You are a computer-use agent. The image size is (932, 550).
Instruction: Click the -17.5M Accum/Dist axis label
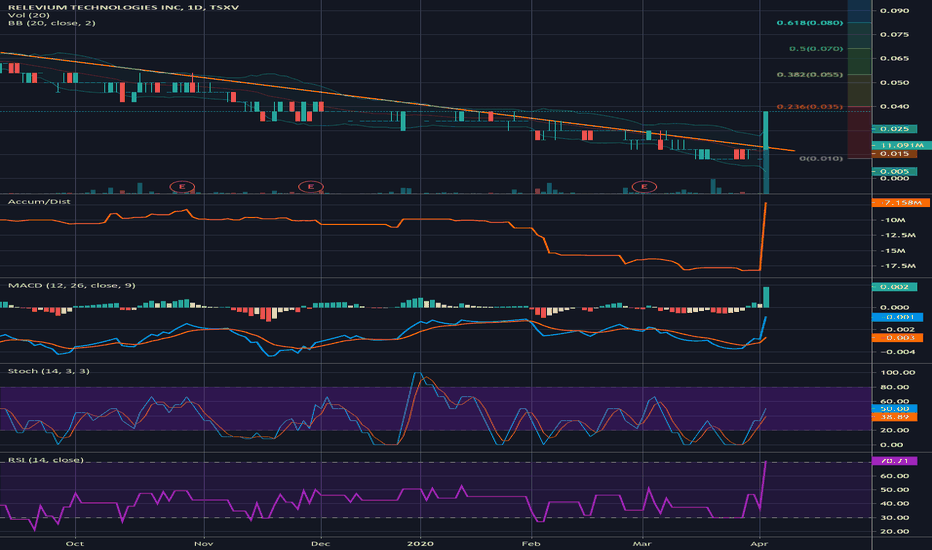tap(898, 266)
